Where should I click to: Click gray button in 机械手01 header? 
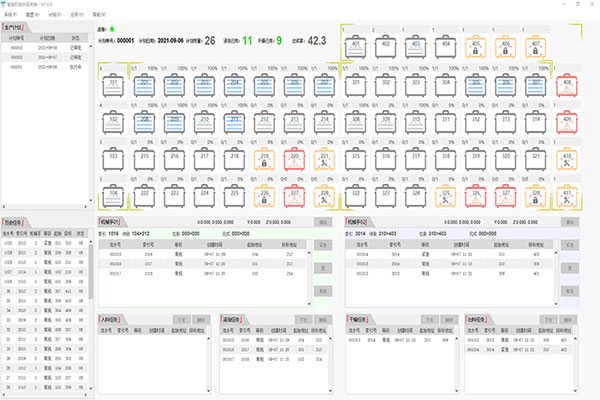[323, 222]
